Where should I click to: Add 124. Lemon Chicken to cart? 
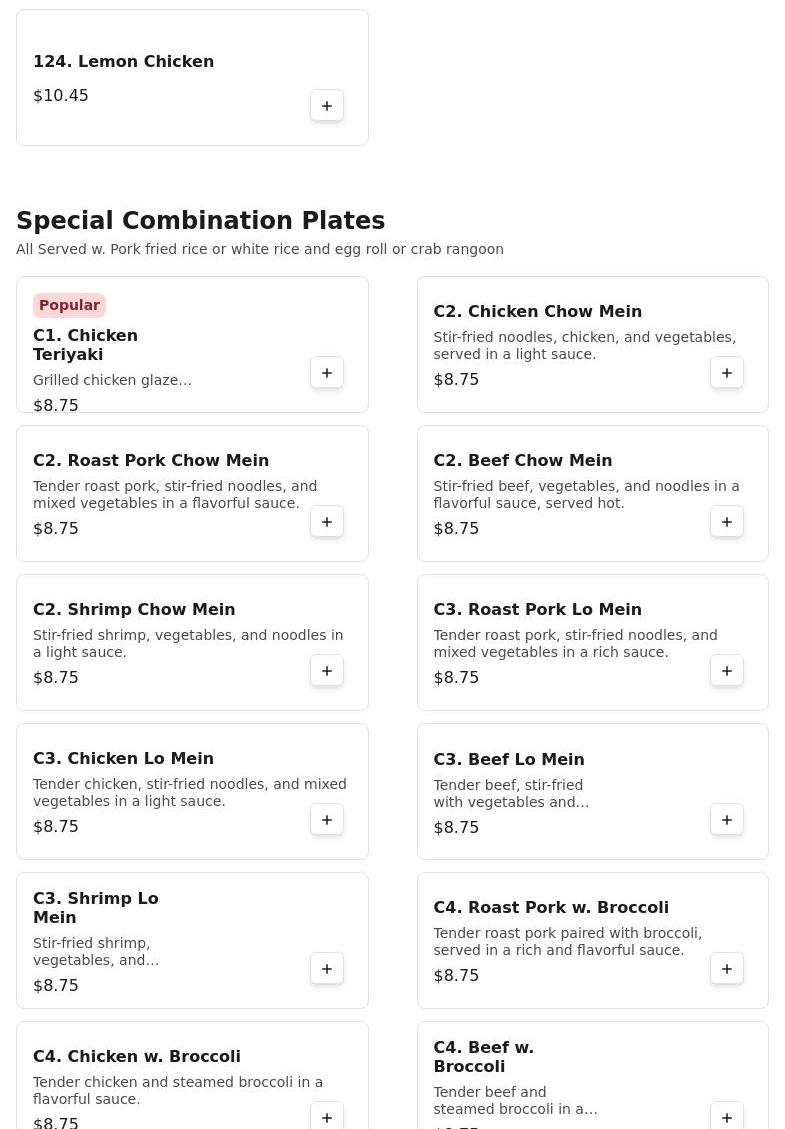(x=327, y=106)
